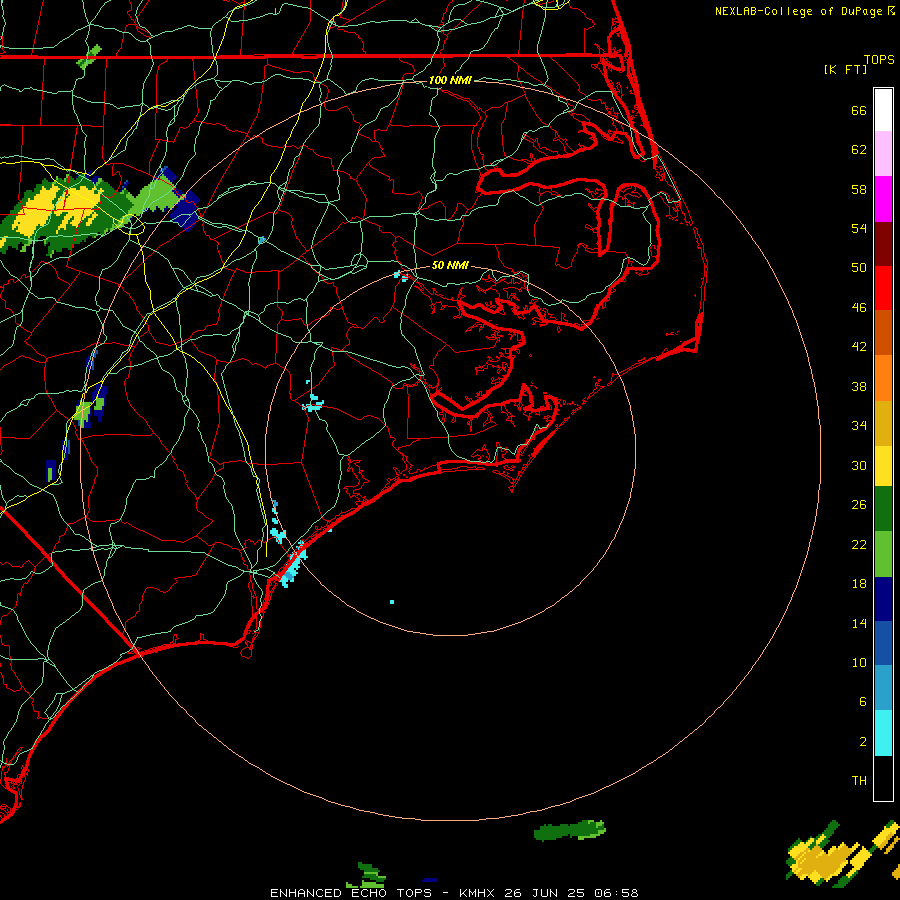Click the 100 NMI range ring label
The height and width of the screenshot is (900, 900).
click(450, 80)
